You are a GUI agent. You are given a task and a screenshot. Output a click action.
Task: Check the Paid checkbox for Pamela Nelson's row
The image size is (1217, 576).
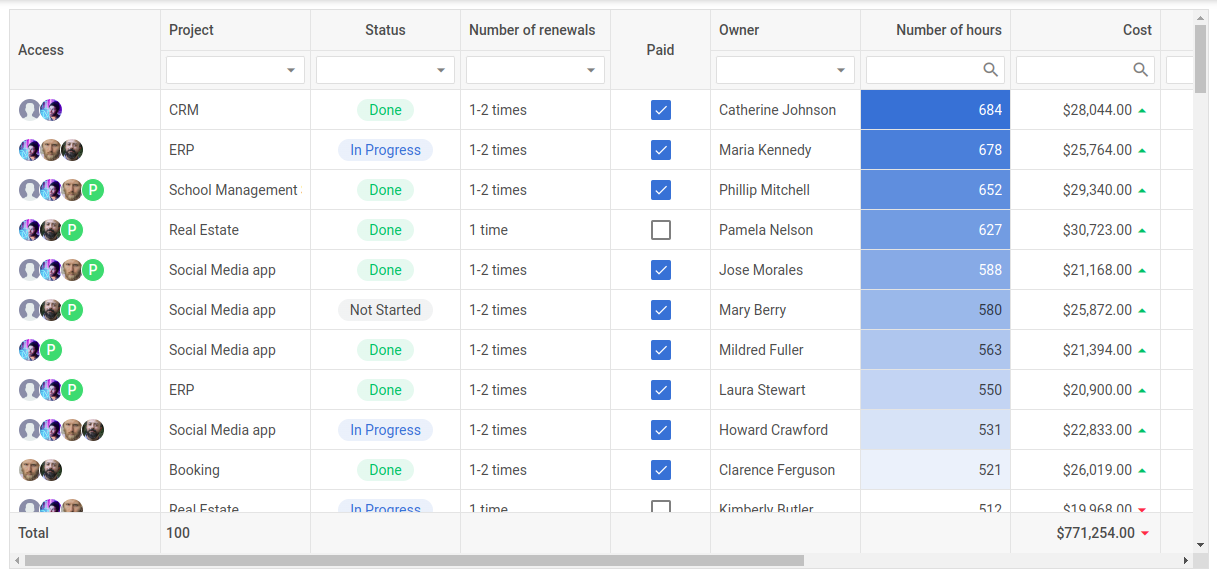pyautogui.click(x=661, y=229)
